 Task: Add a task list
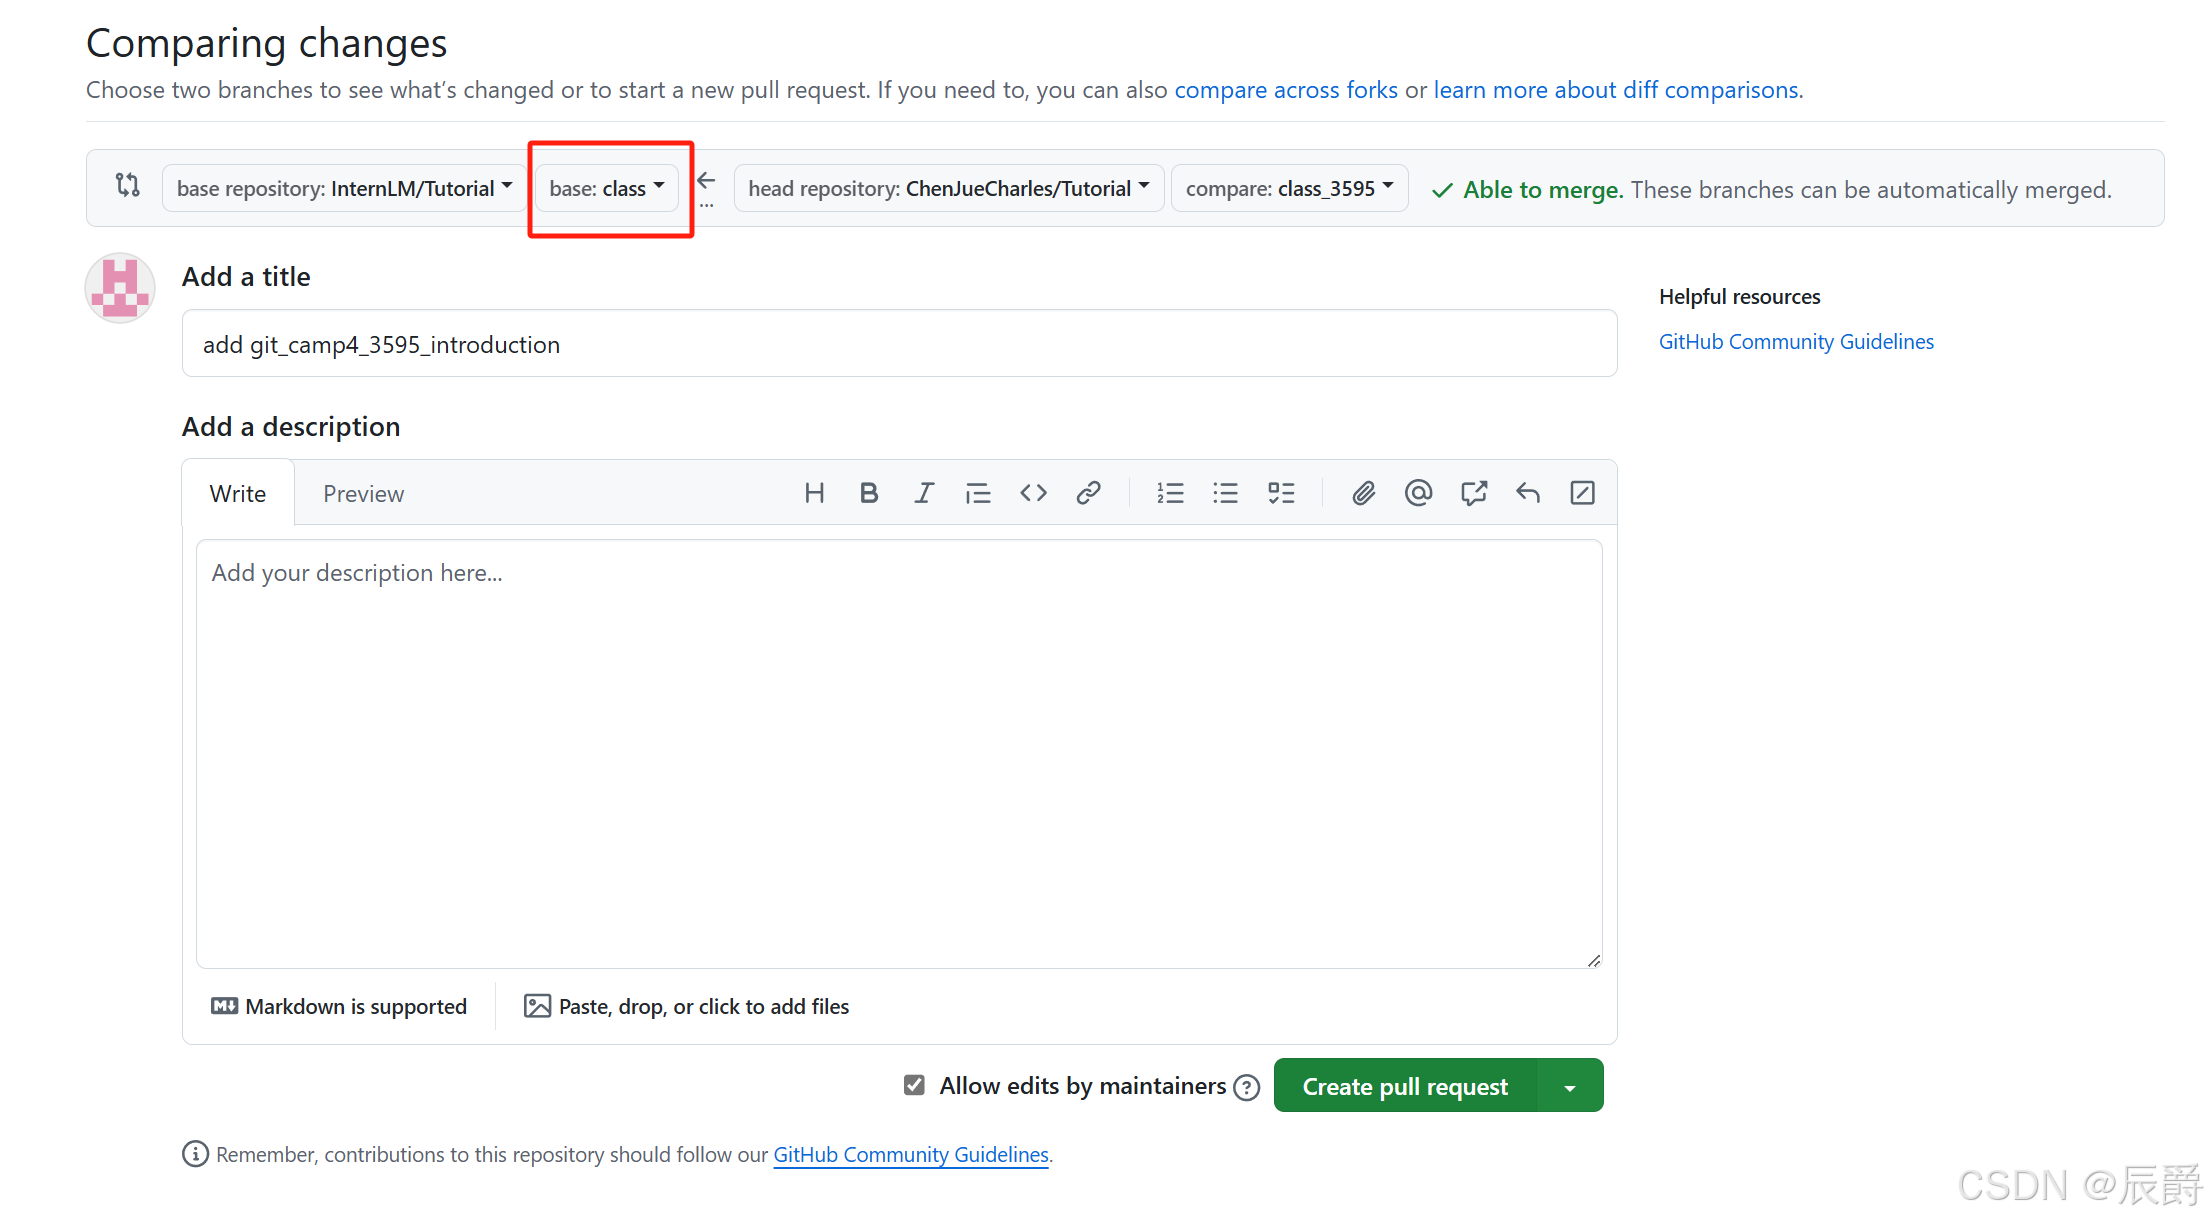(x=1280, y=493)
